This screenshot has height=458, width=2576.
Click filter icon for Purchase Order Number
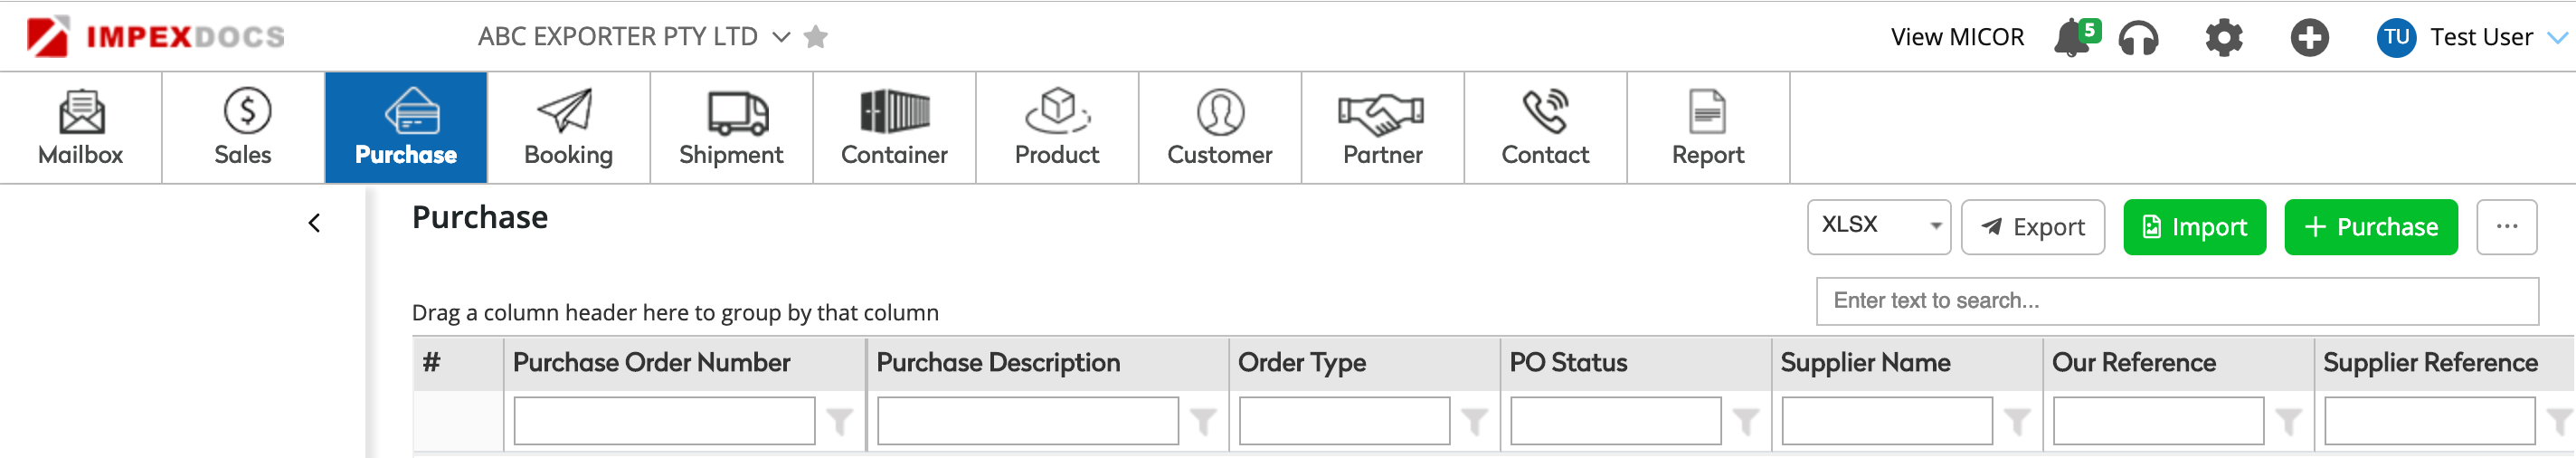click(x=840, y=422)
